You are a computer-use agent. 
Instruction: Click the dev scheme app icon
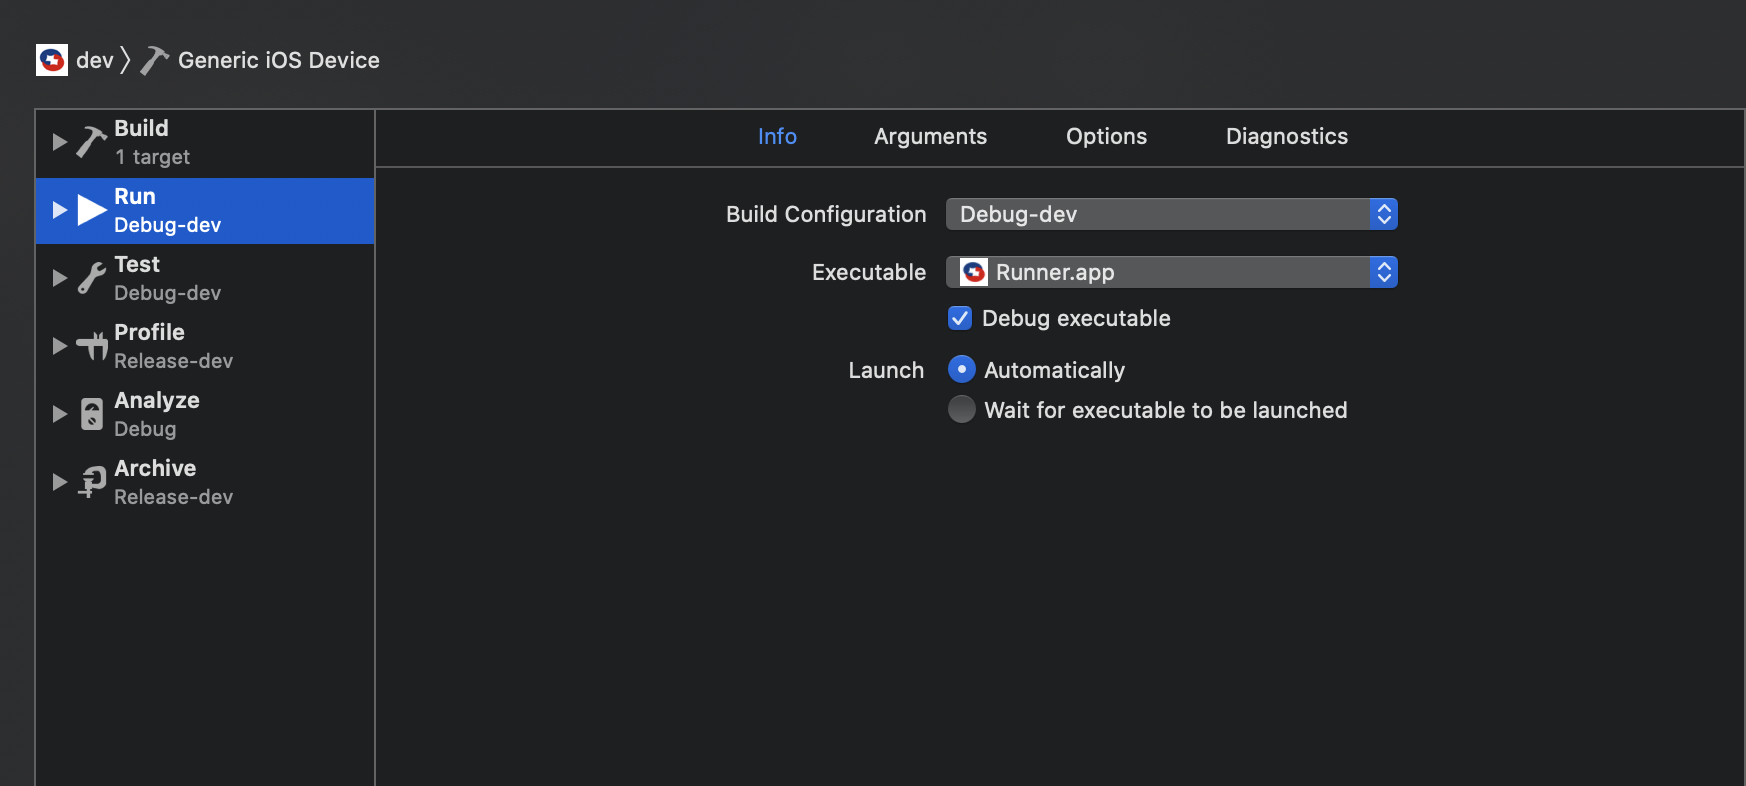[x=52, y=60]
